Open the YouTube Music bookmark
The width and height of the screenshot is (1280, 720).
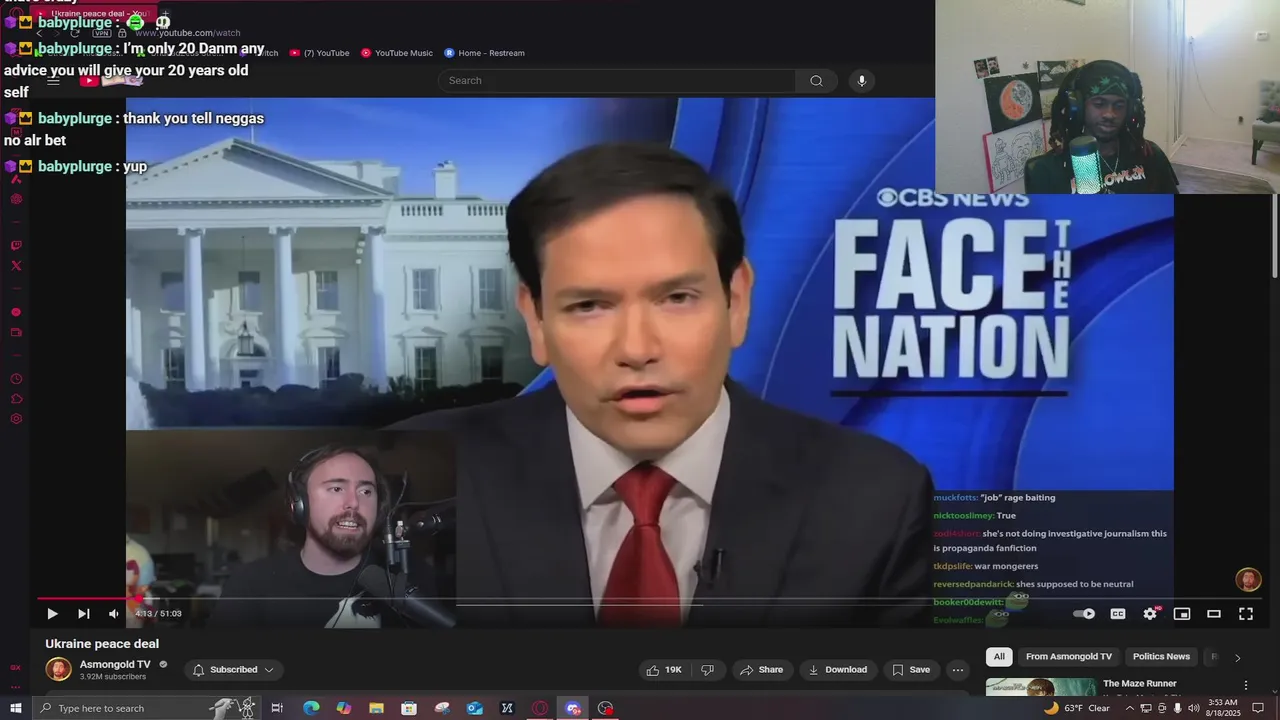(397, 53)
